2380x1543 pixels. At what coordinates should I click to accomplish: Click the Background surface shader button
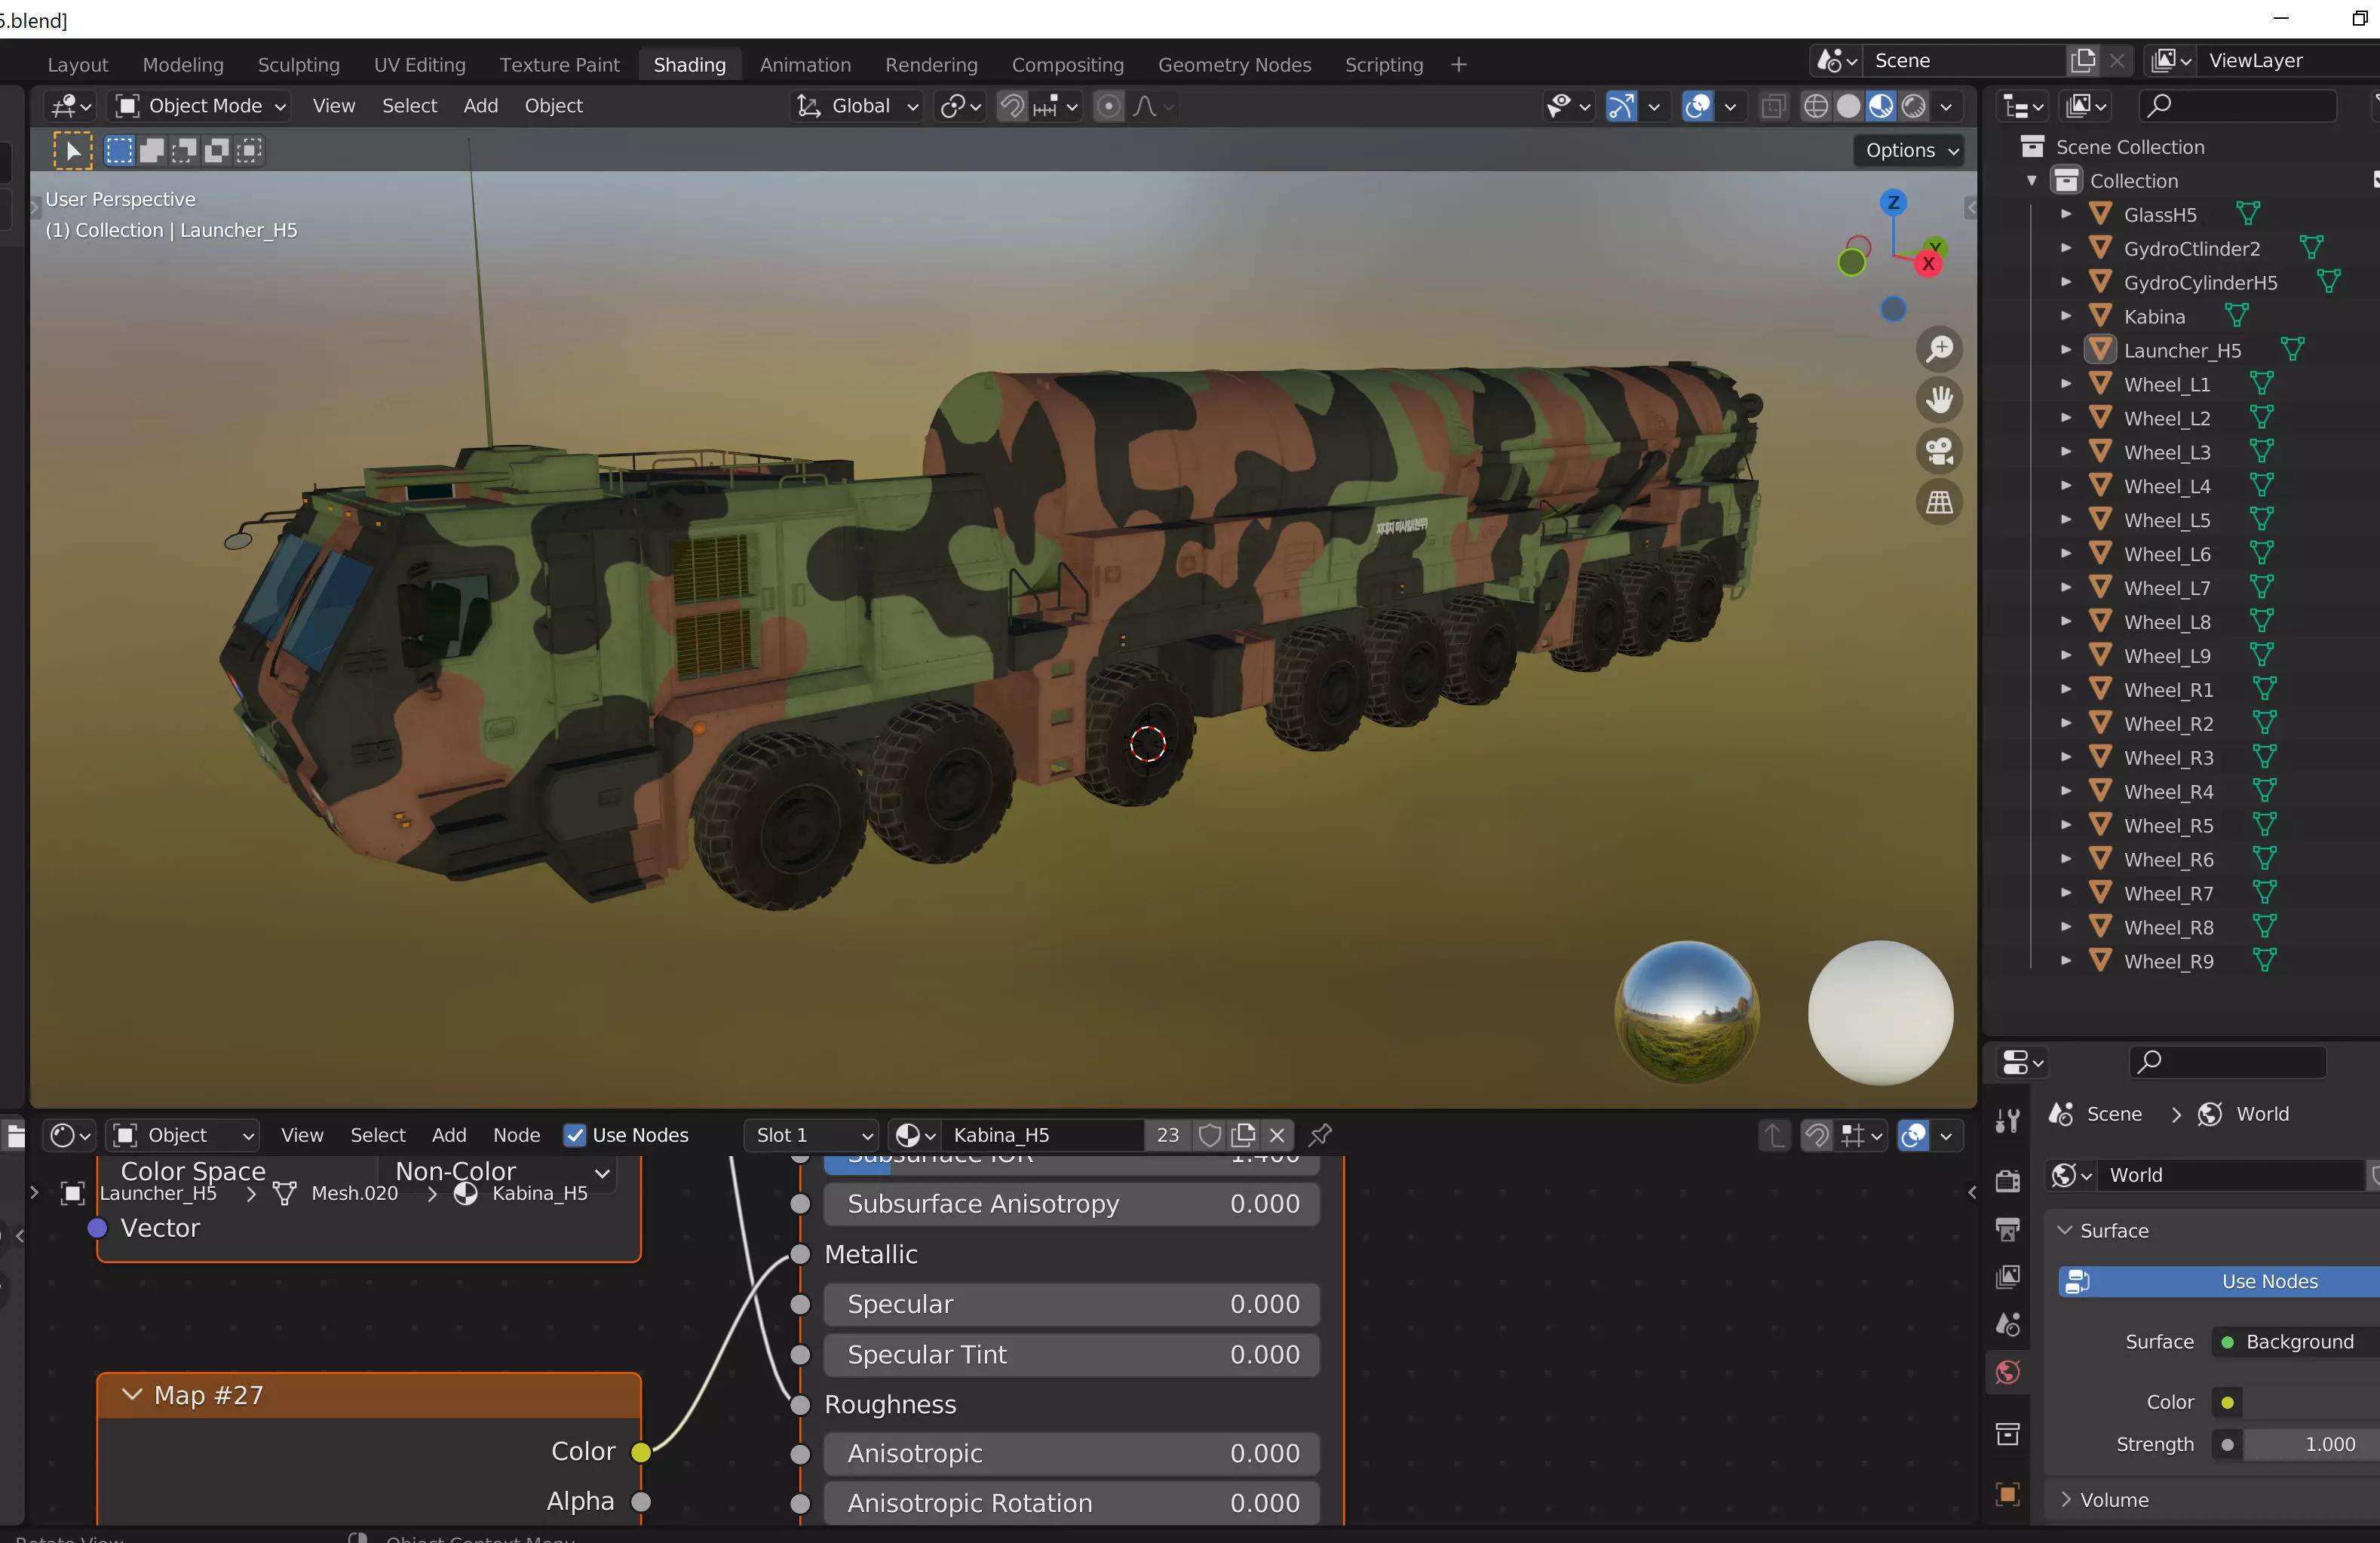tap(2298, 1341)
